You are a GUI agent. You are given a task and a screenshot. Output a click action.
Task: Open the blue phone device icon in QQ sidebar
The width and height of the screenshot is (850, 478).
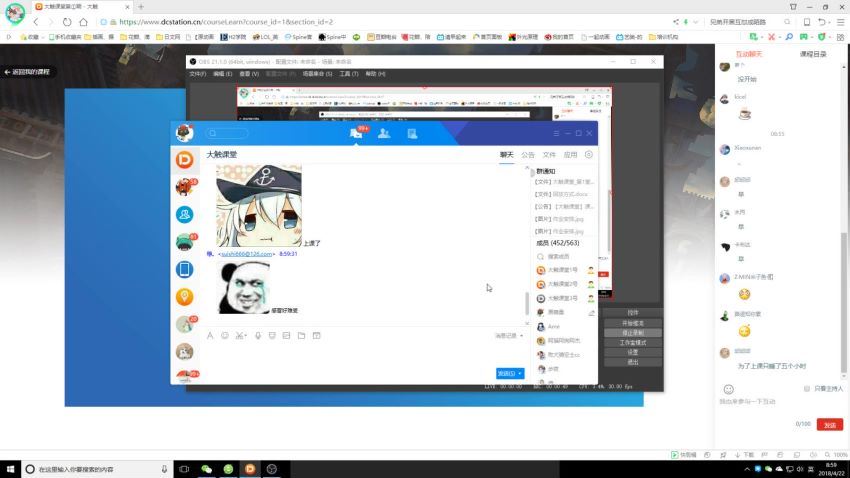tap(184, 269)
